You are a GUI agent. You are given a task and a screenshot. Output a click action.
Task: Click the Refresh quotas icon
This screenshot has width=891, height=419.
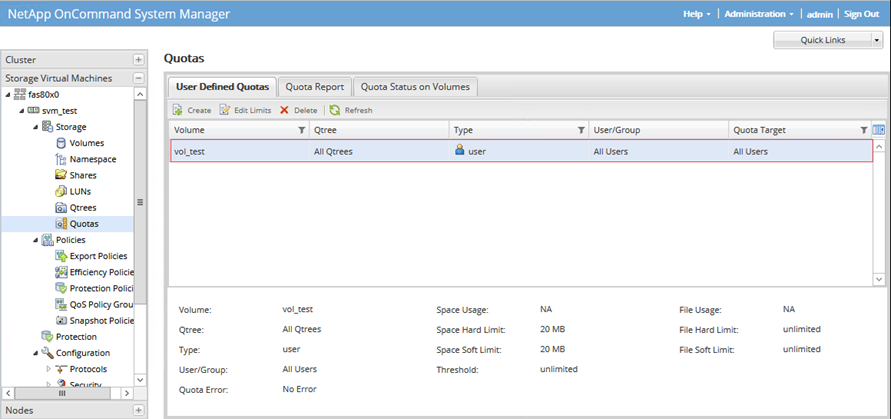(x=335, y=110)
